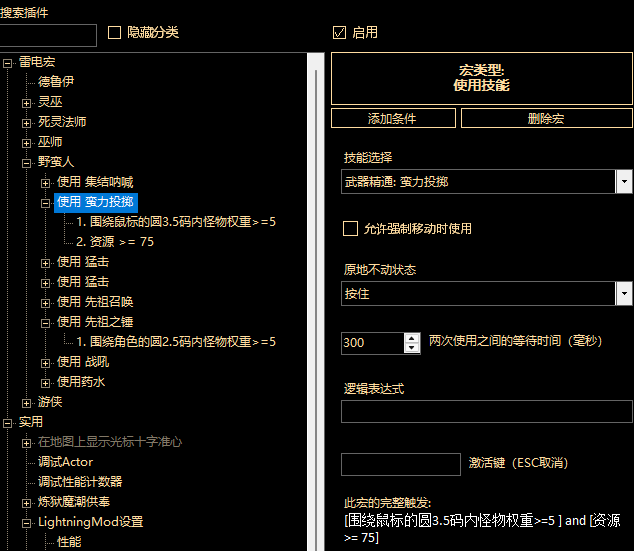Image resolution: width=634 pixels, height=551 pixels.
Task: Collapse the 使用 先祖之锤 macro node
Action: 46,322
